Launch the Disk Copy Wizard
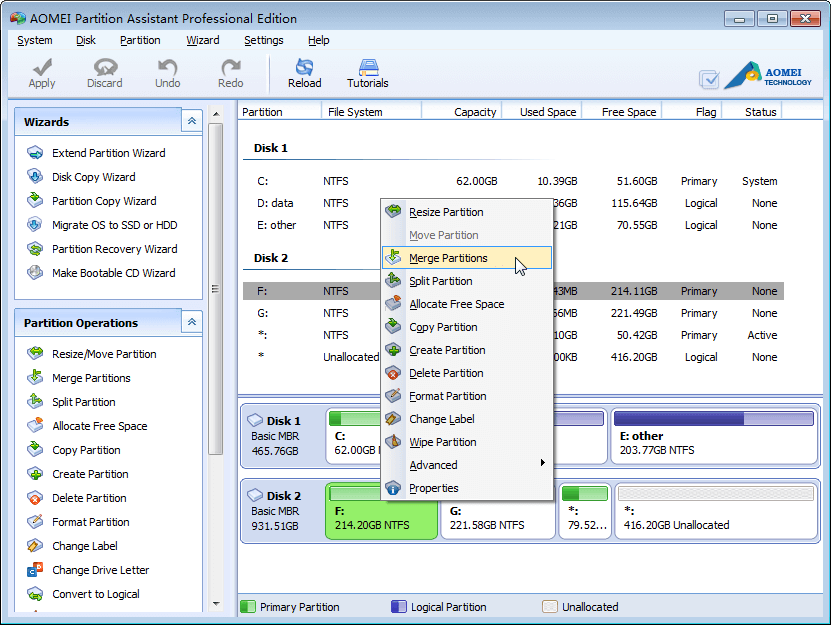This screenshot has width=831, height=625. 93,177
